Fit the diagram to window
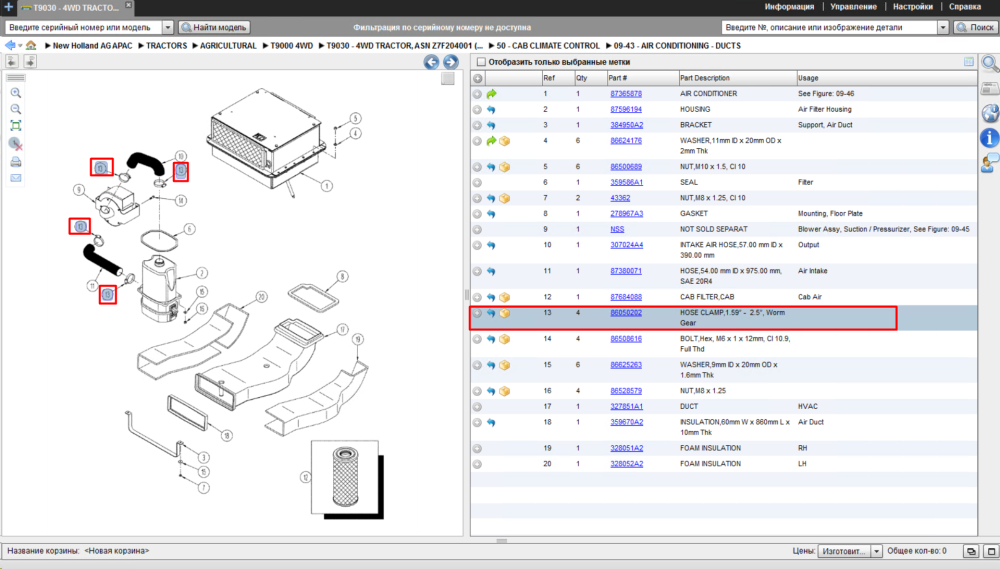The width and height of the screenshot is (1000, 569). (x=16, y=126)
